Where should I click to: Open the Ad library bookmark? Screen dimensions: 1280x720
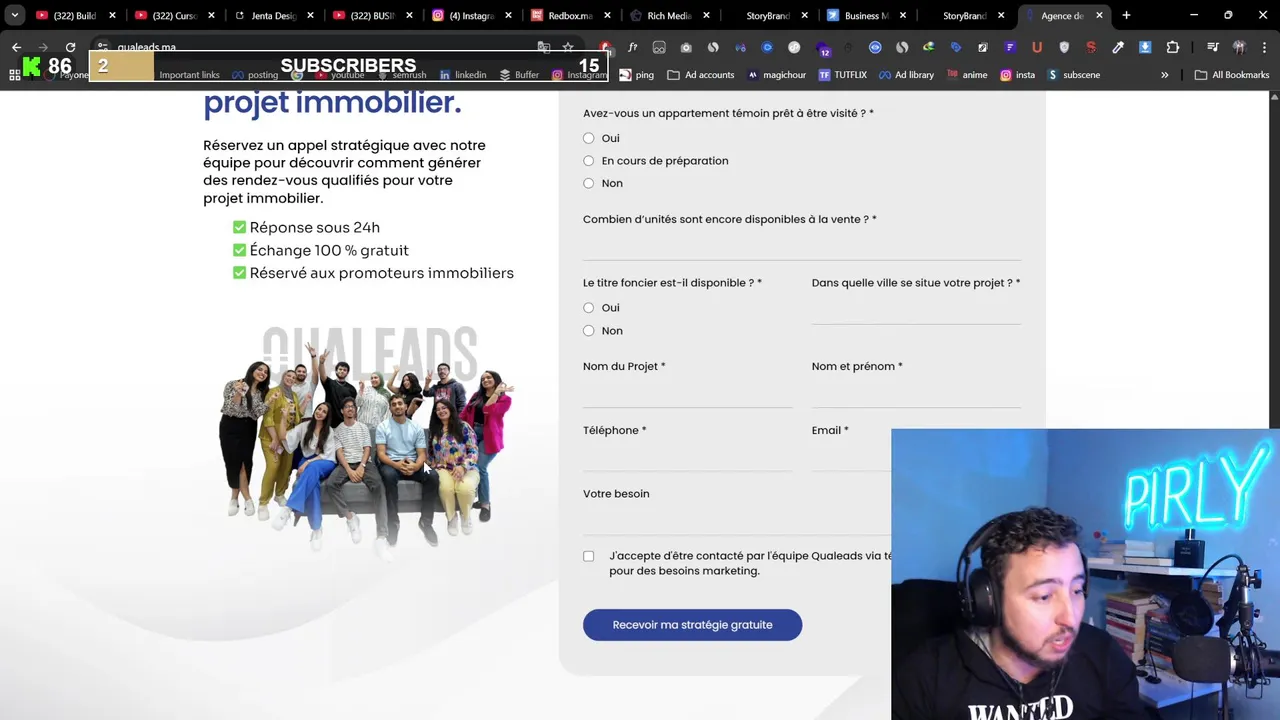coord(906,75)
